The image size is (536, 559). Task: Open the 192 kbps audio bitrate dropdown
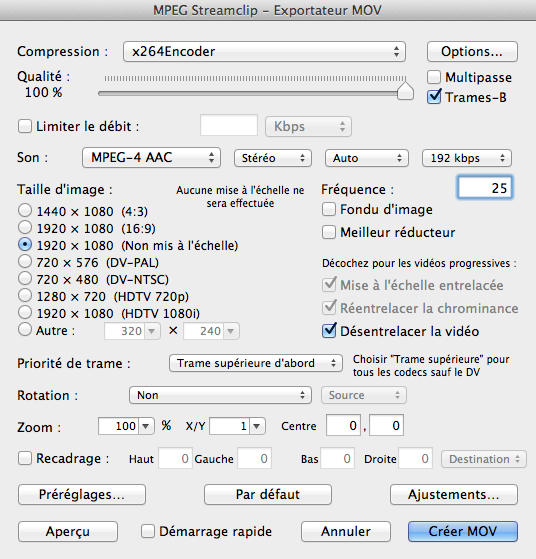pos(467,158)
